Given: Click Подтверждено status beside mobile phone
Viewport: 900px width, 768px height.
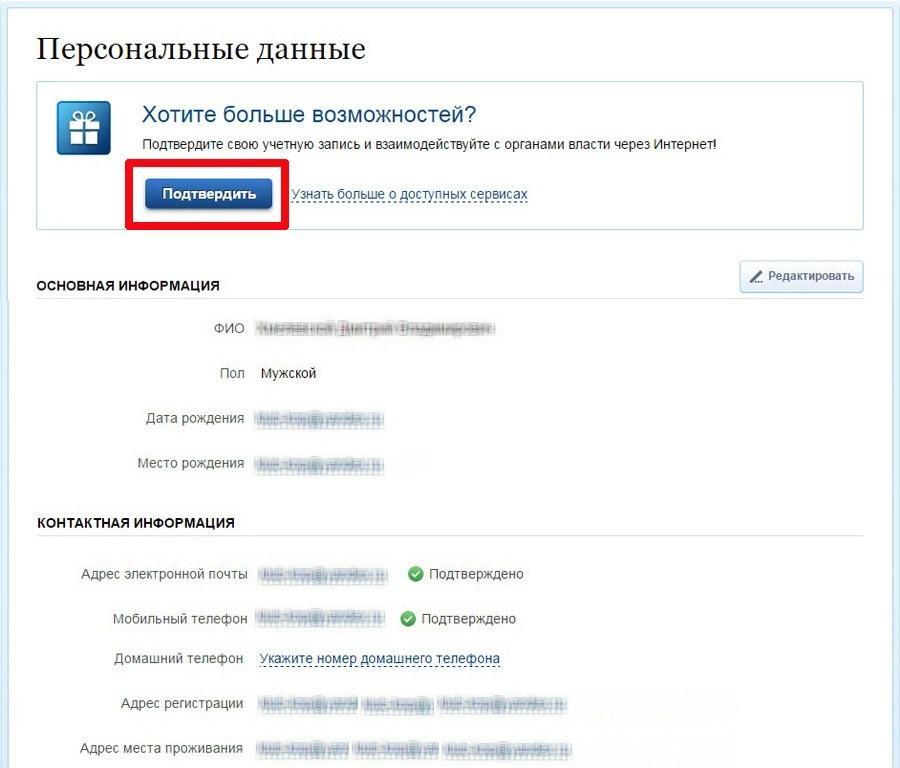Looking at the screenshot, I should pos(468,619).
